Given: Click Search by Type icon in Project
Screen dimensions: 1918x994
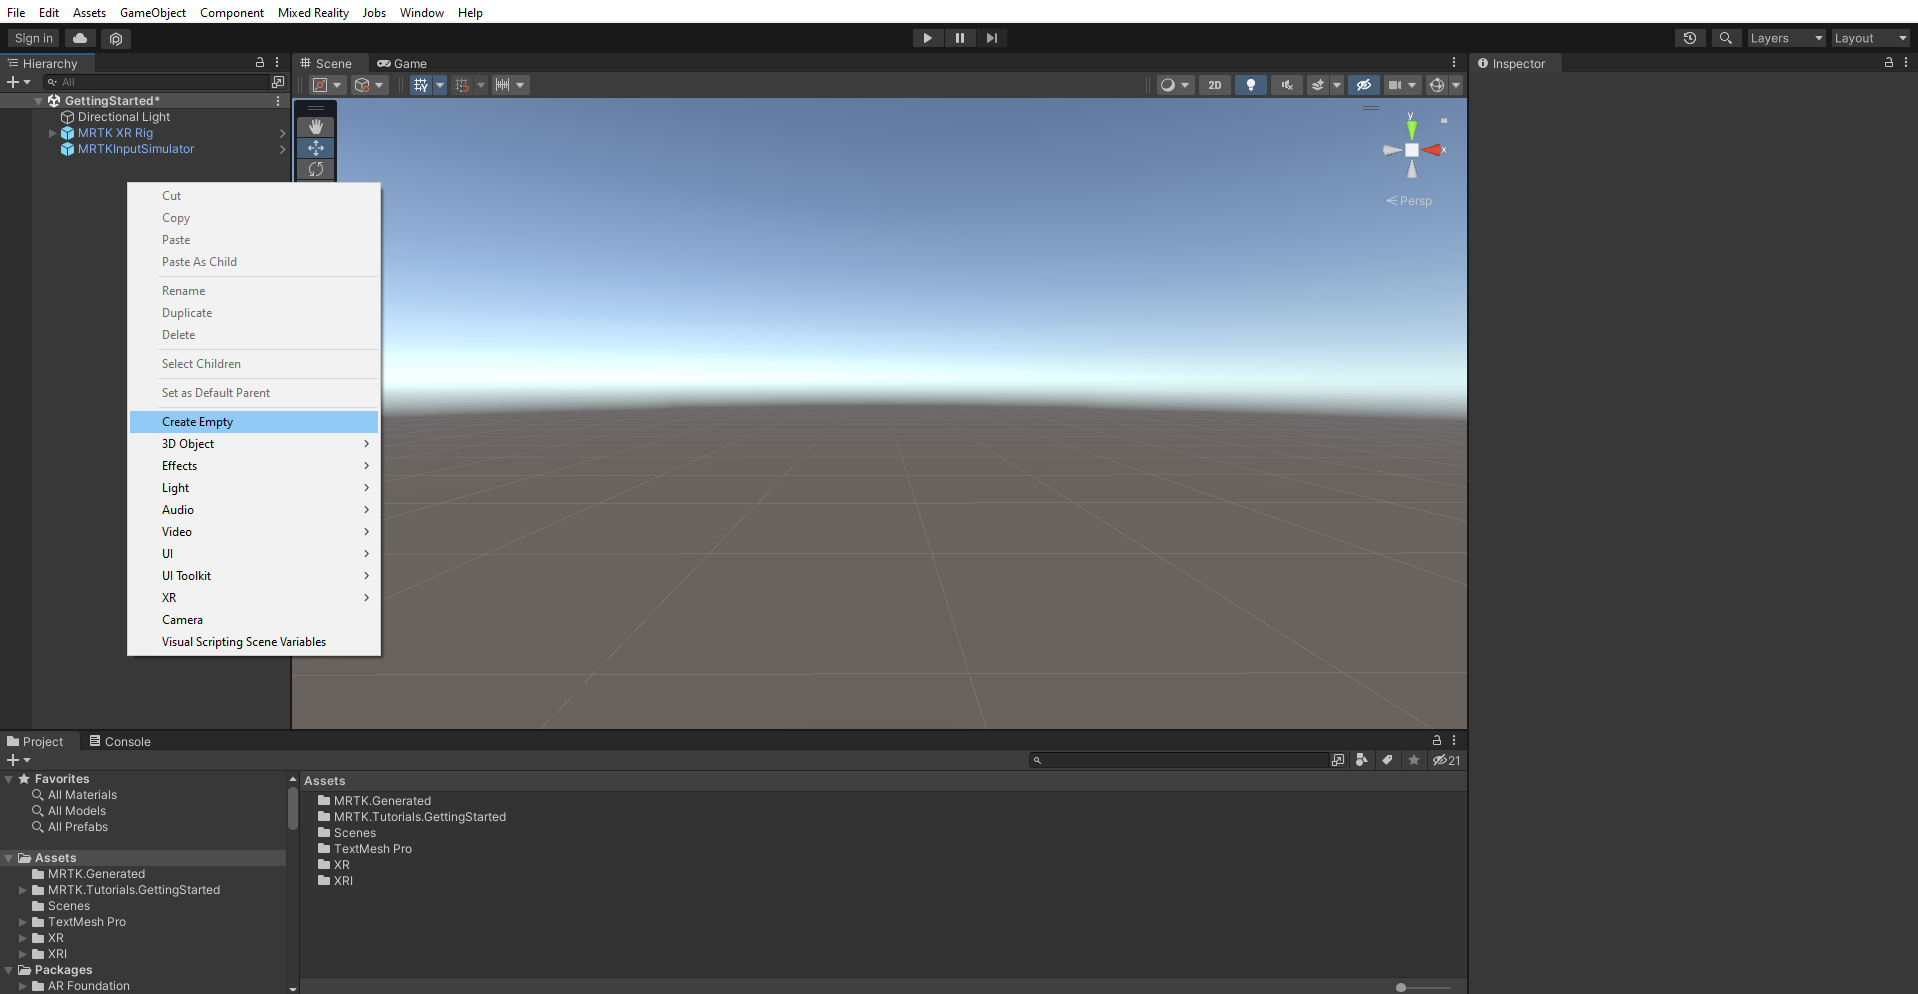Looking at the screenshot, I should 1362,760.
